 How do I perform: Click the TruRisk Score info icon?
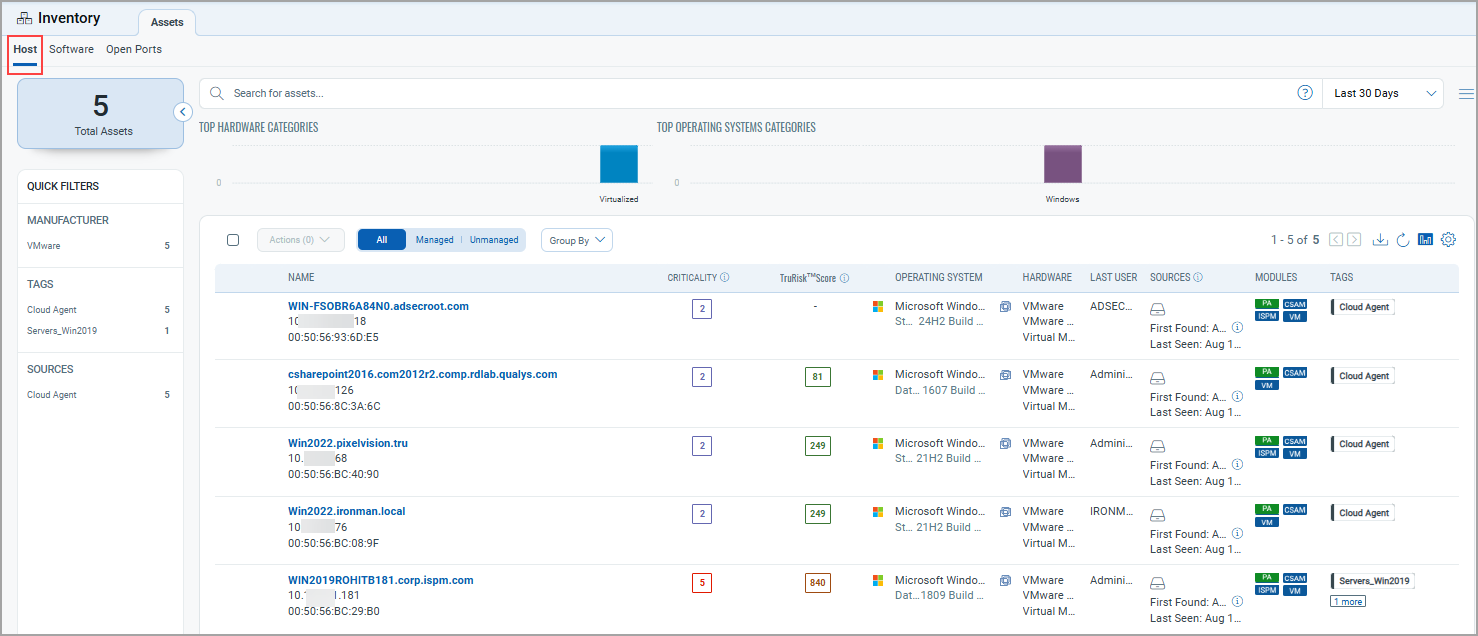(845, 278)
